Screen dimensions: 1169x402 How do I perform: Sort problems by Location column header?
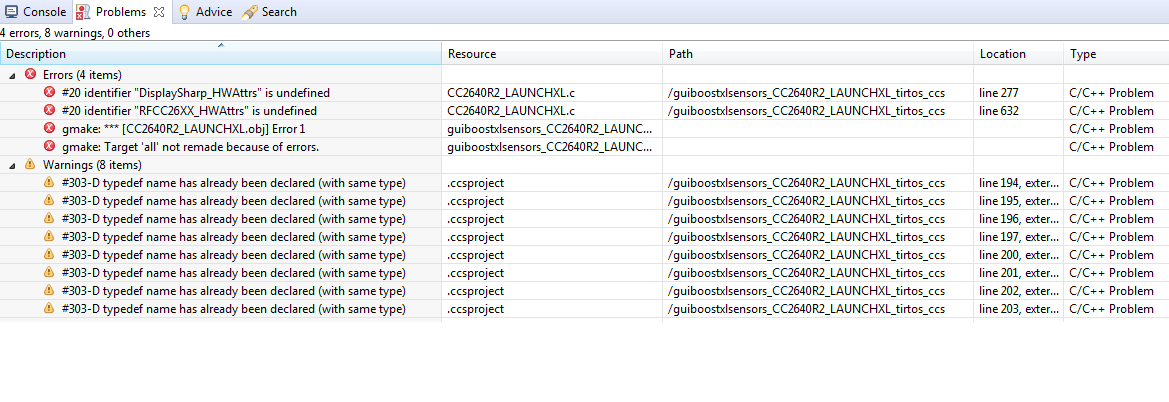pyautogui.click(x=1002, y=54)
